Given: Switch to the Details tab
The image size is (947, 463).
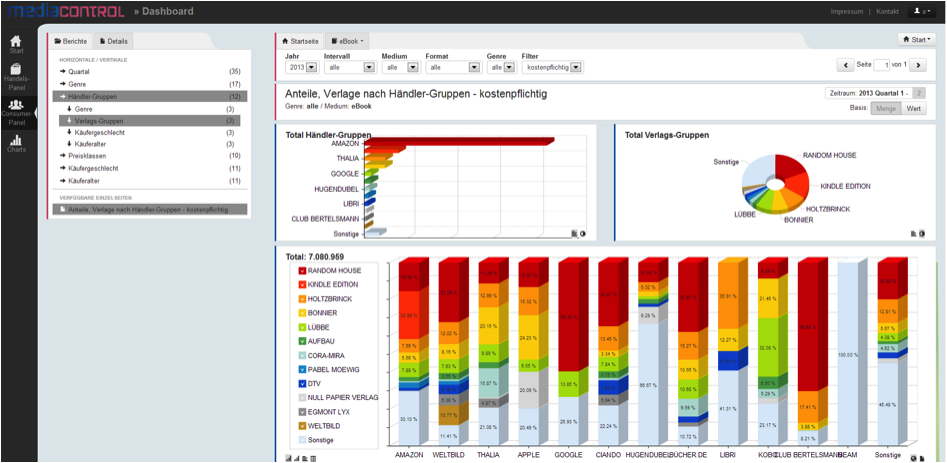Looking at the screenshot, I should 114,41.
